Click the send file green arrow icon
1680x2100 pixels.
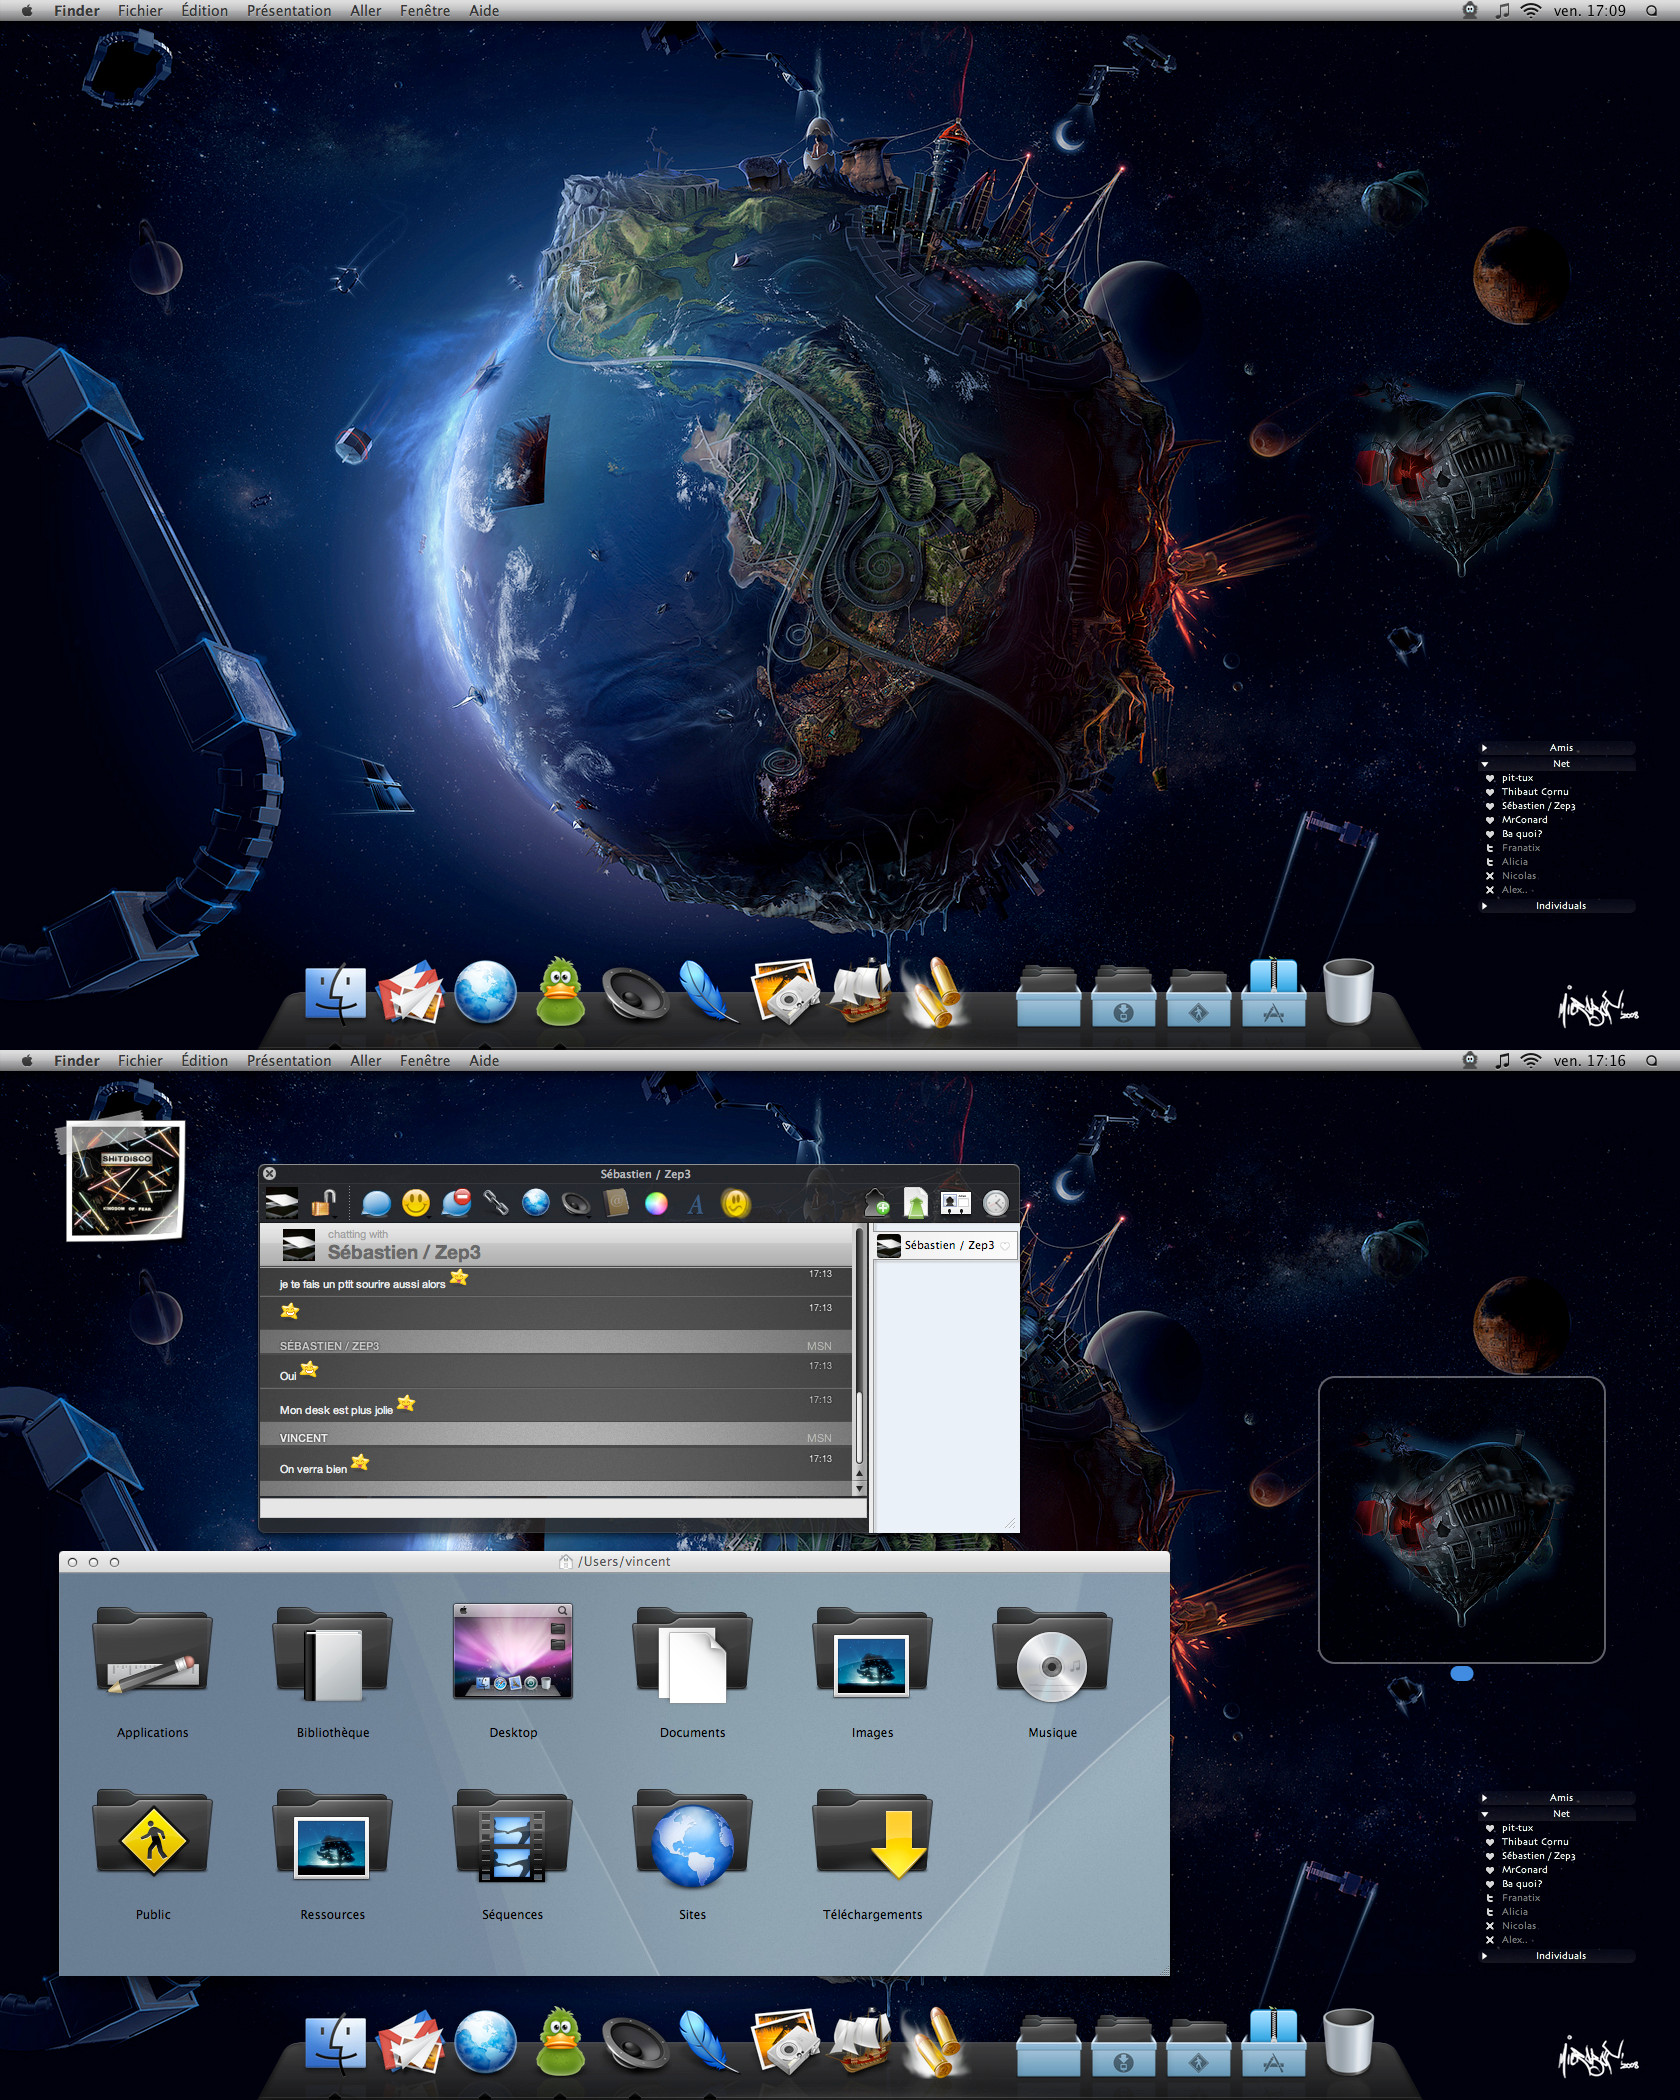click(916, 1202)
